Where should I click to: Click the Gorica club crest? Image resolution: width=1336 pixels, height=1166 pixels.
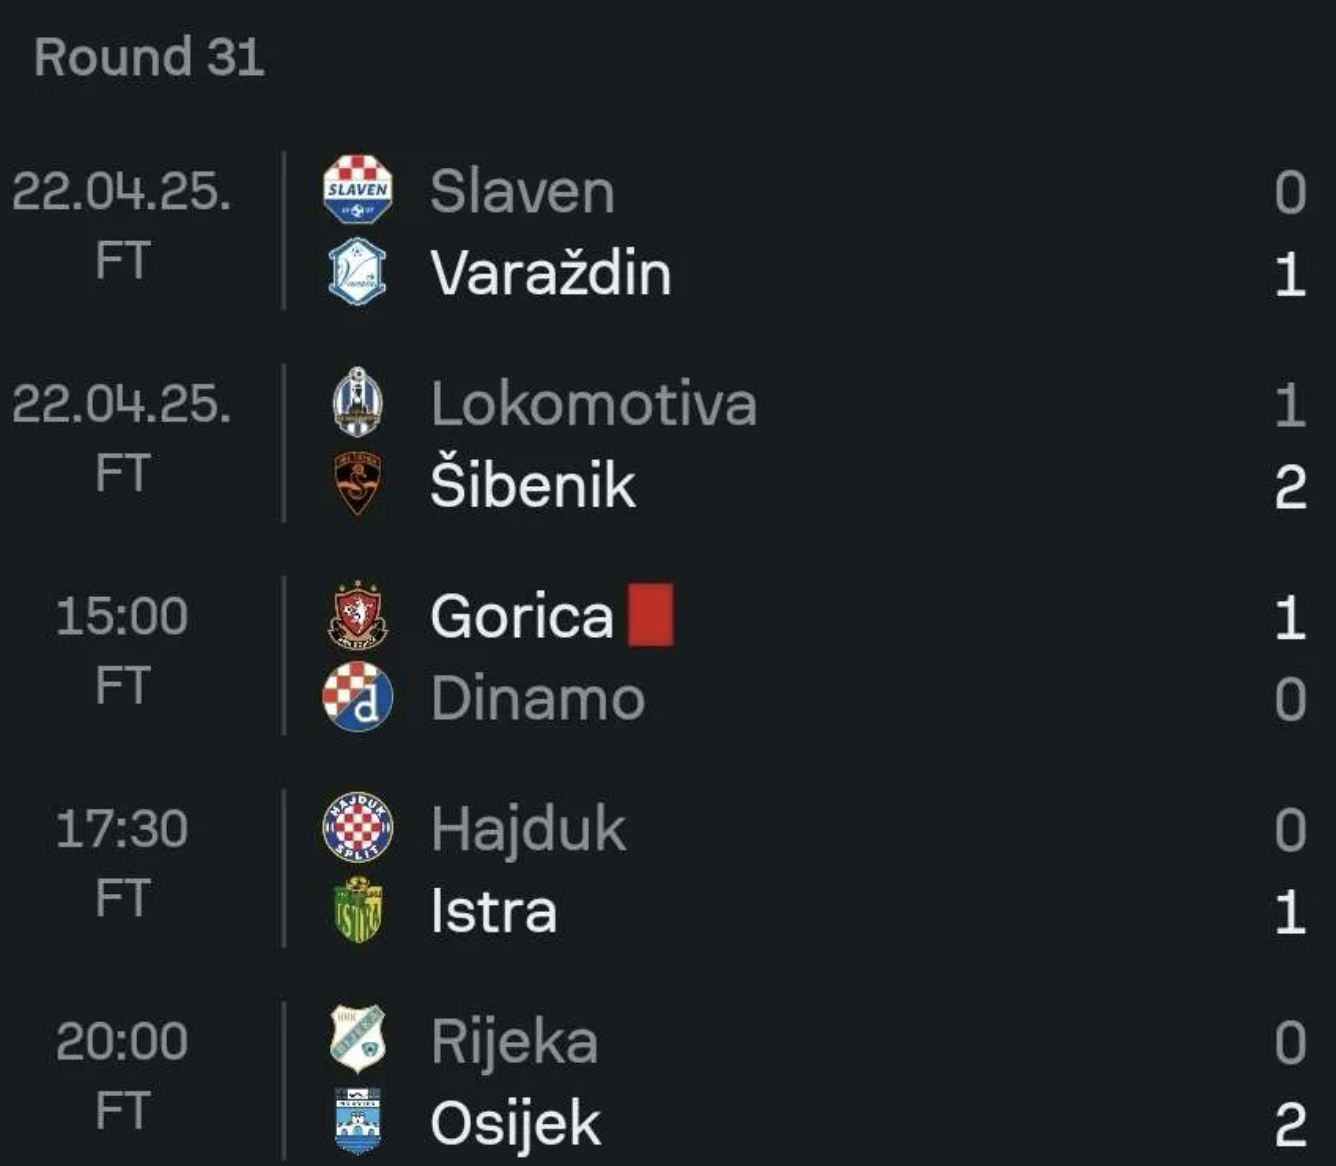357,615
